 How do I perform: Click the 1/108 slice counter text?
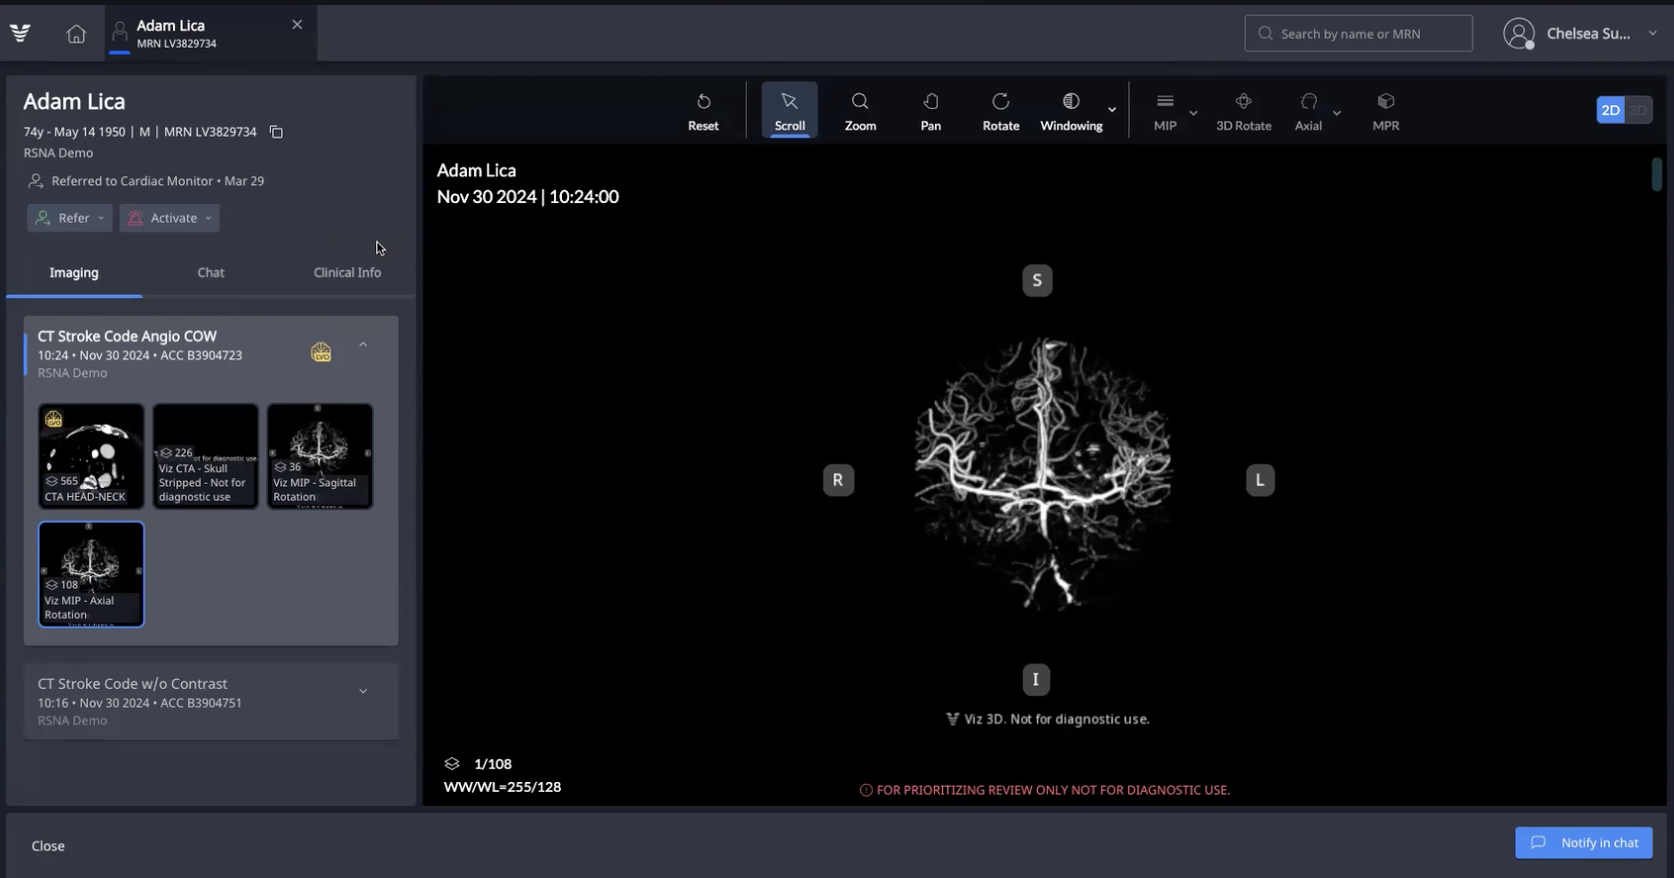tap(493, 763)
